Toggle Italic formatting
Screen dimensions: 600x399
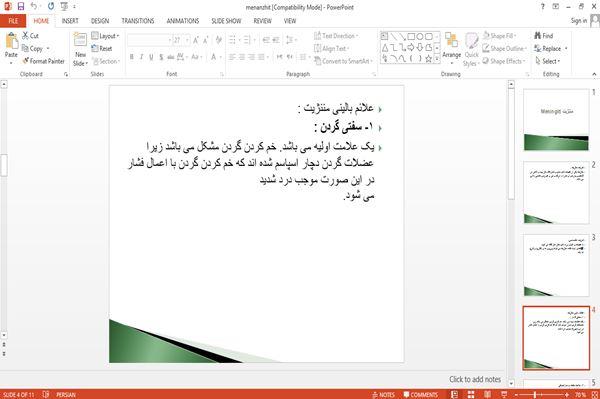[x=141, y=57]
